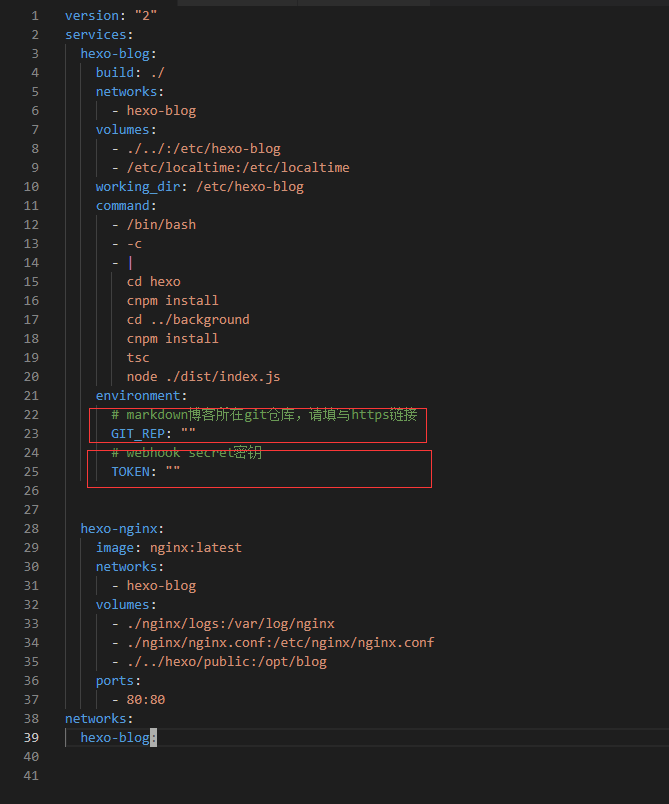Click "node ./dist/index.js" line
The width and height of the screenshot is (669, 804).
(203, 377)
